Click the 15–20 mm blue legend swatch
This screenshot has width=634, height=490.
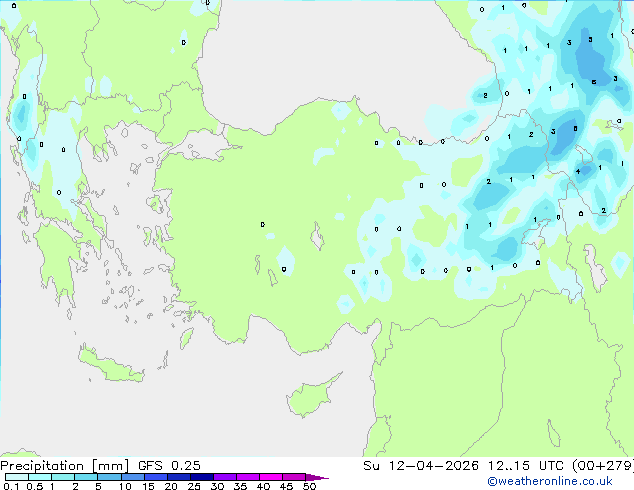tap(156, 477)
